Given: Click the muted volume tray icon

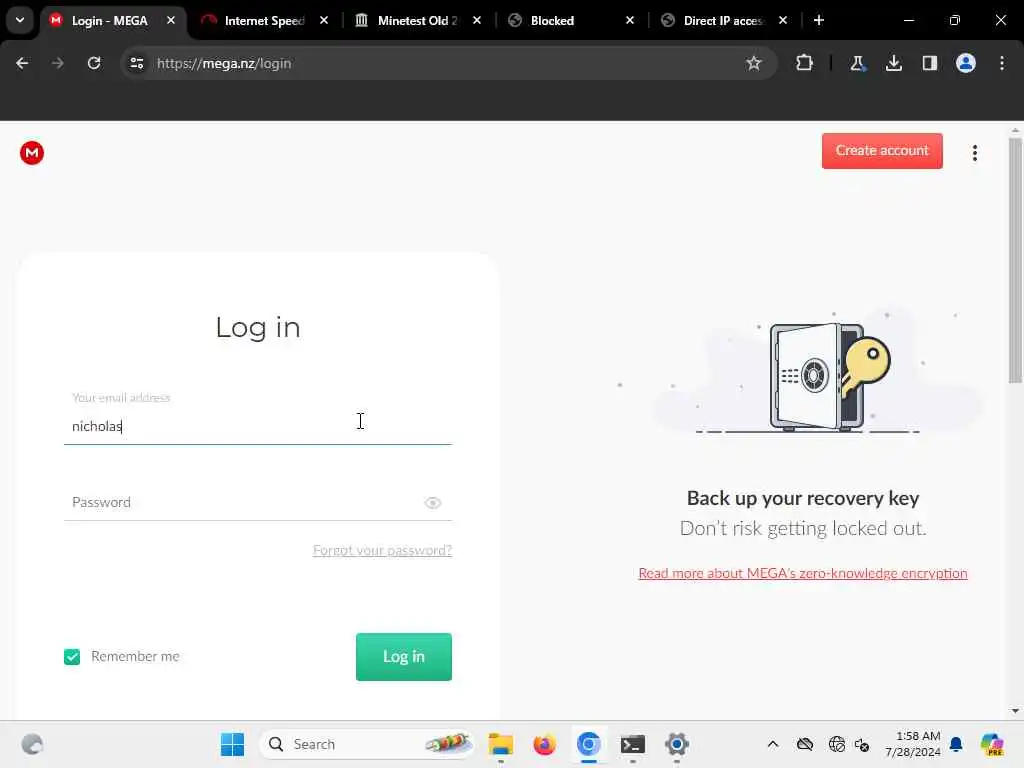Looking at the screenshot, I should (x=862, y=744).
